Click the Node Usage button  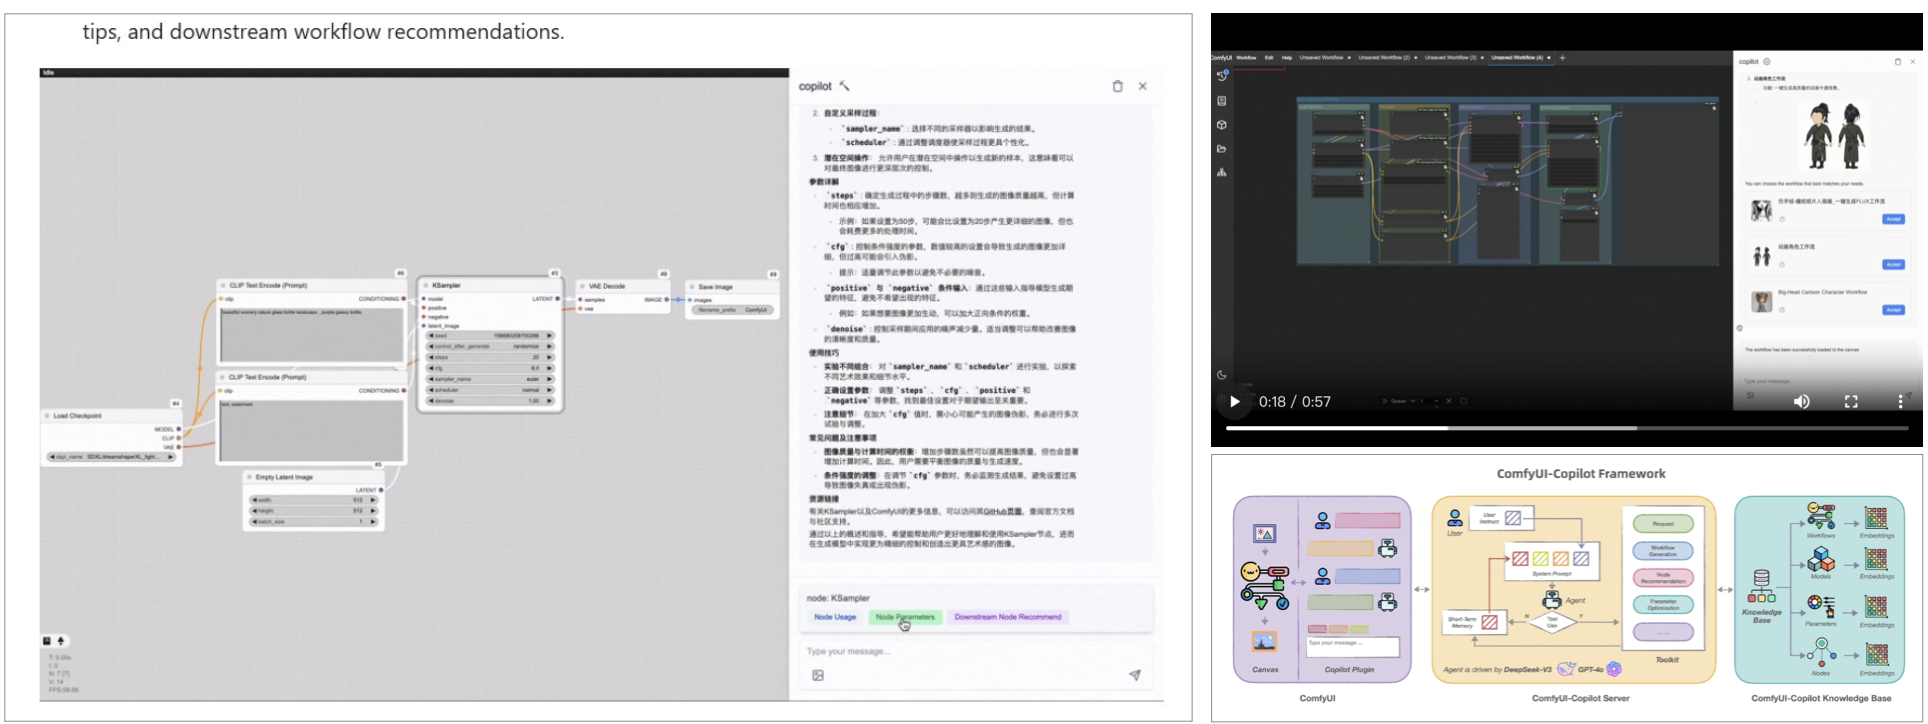[835, 617]
